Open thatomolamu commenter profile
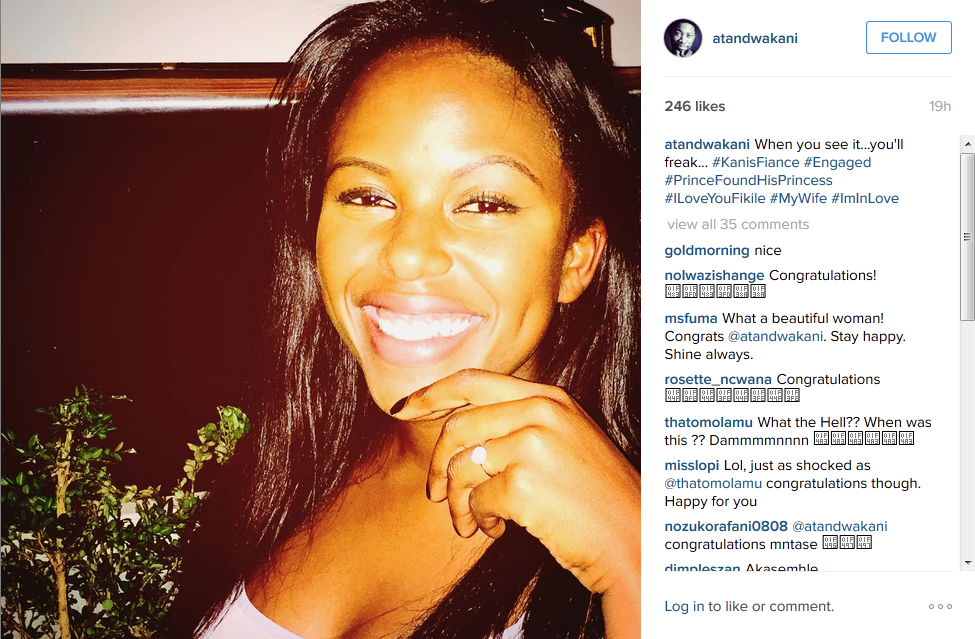Viewport: 975px width, 639px height. pos(708,422)
